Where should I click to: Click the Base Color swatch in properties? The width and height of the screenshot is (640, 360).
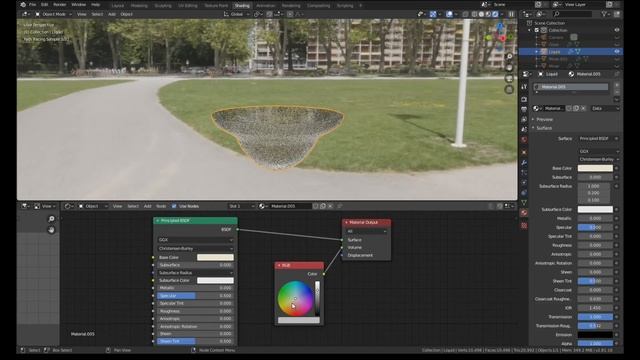[595, 168]
